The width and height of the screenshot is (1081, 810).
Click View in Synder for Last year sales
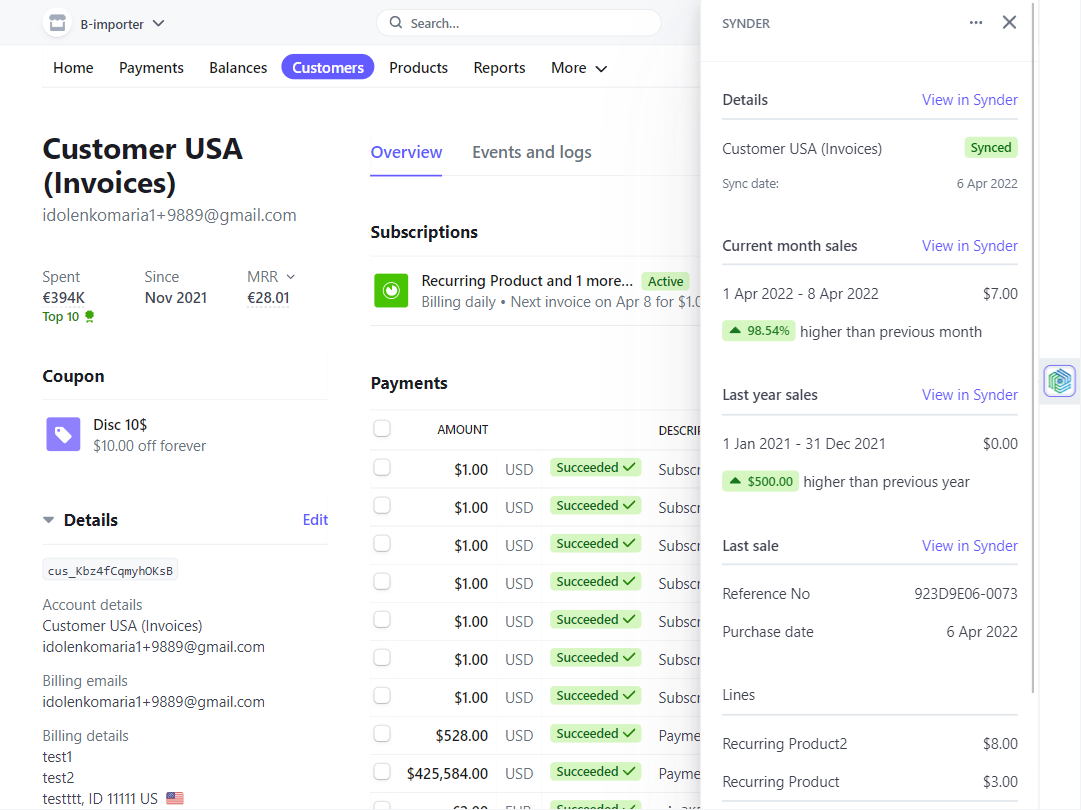coord(969,395)
